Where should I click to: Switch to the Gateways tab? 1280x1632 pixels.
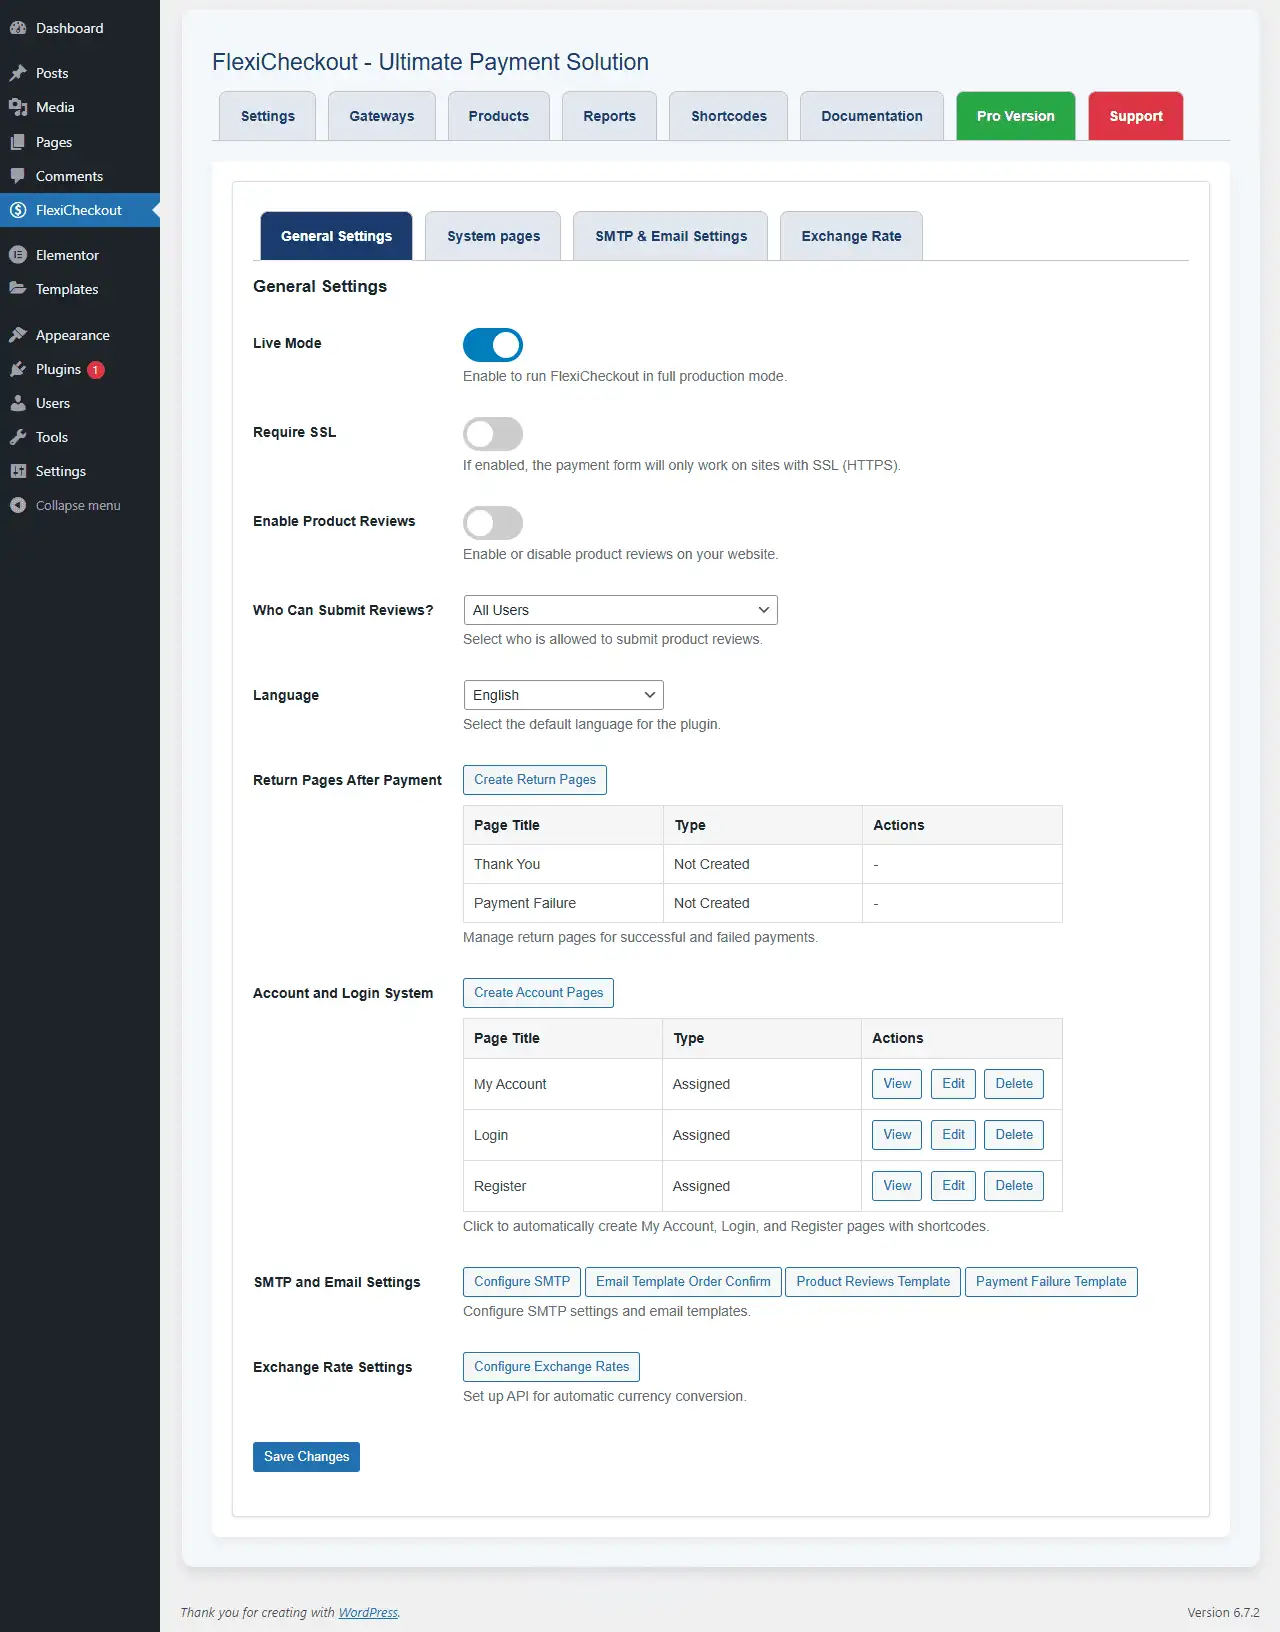point(382,116)
